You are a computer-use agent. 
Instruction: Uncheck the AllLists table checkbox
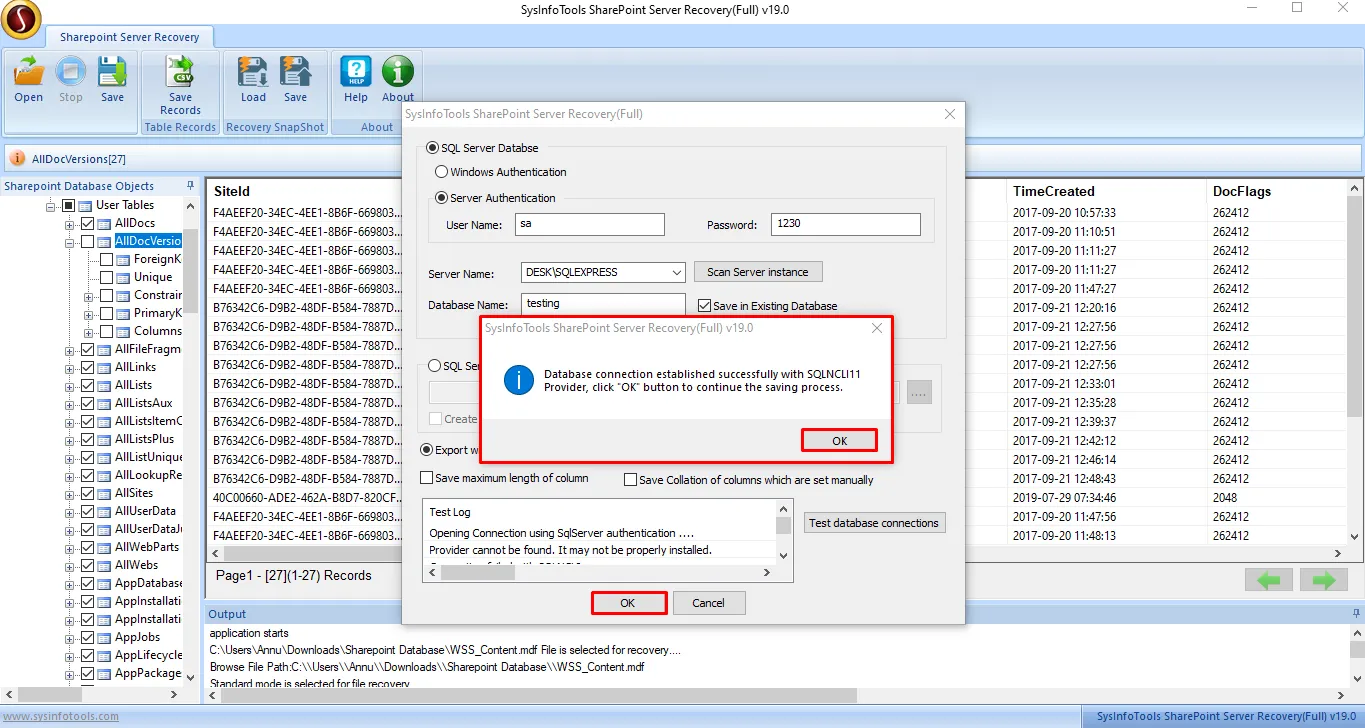point(87,385)
